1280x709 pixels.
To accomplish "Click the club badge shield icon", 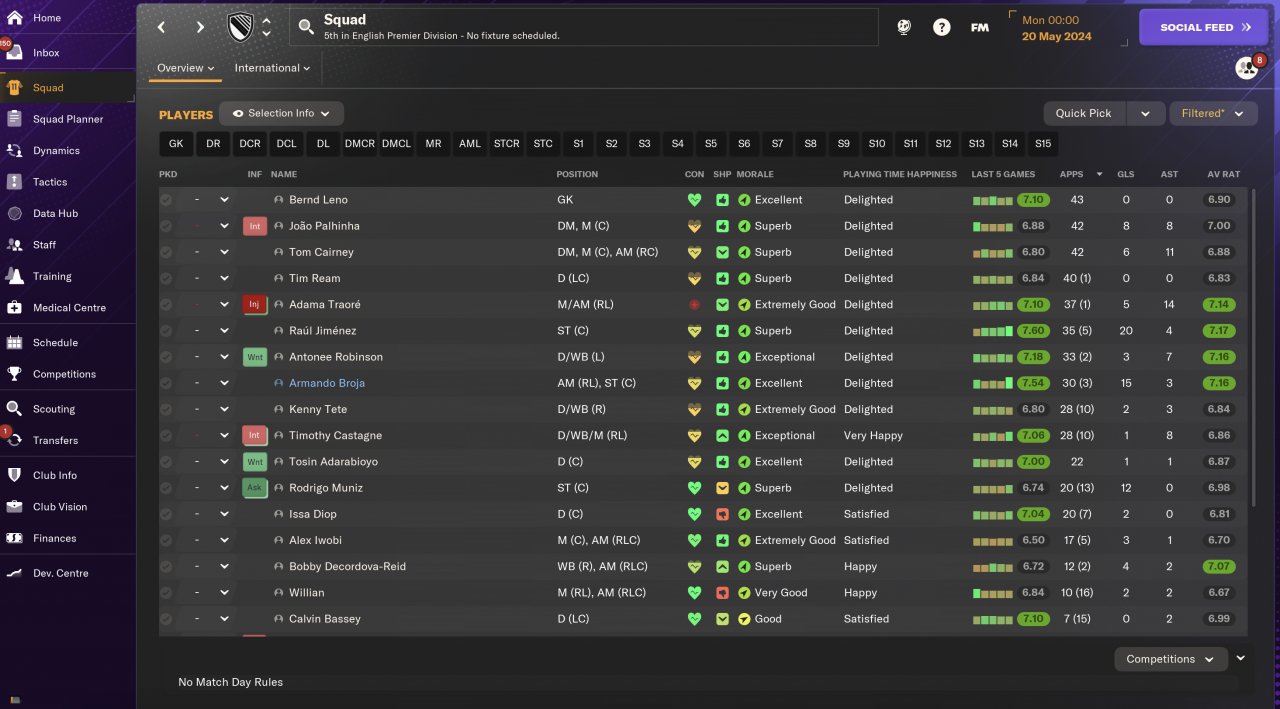I will click(241, 27).
